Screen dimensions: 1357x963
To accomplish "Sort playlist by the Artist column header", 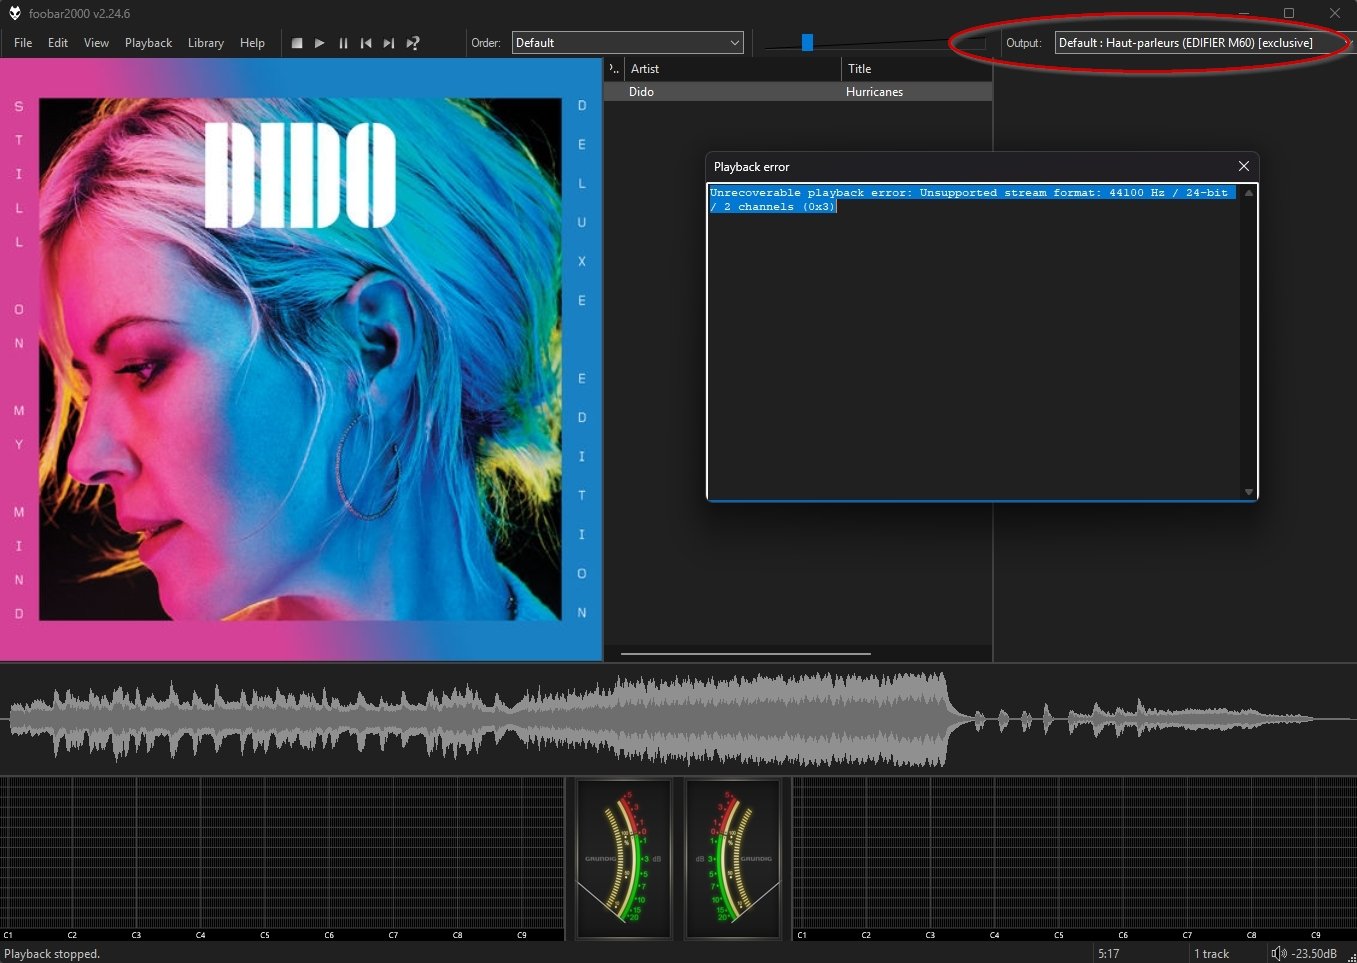I will click(733, 69).
